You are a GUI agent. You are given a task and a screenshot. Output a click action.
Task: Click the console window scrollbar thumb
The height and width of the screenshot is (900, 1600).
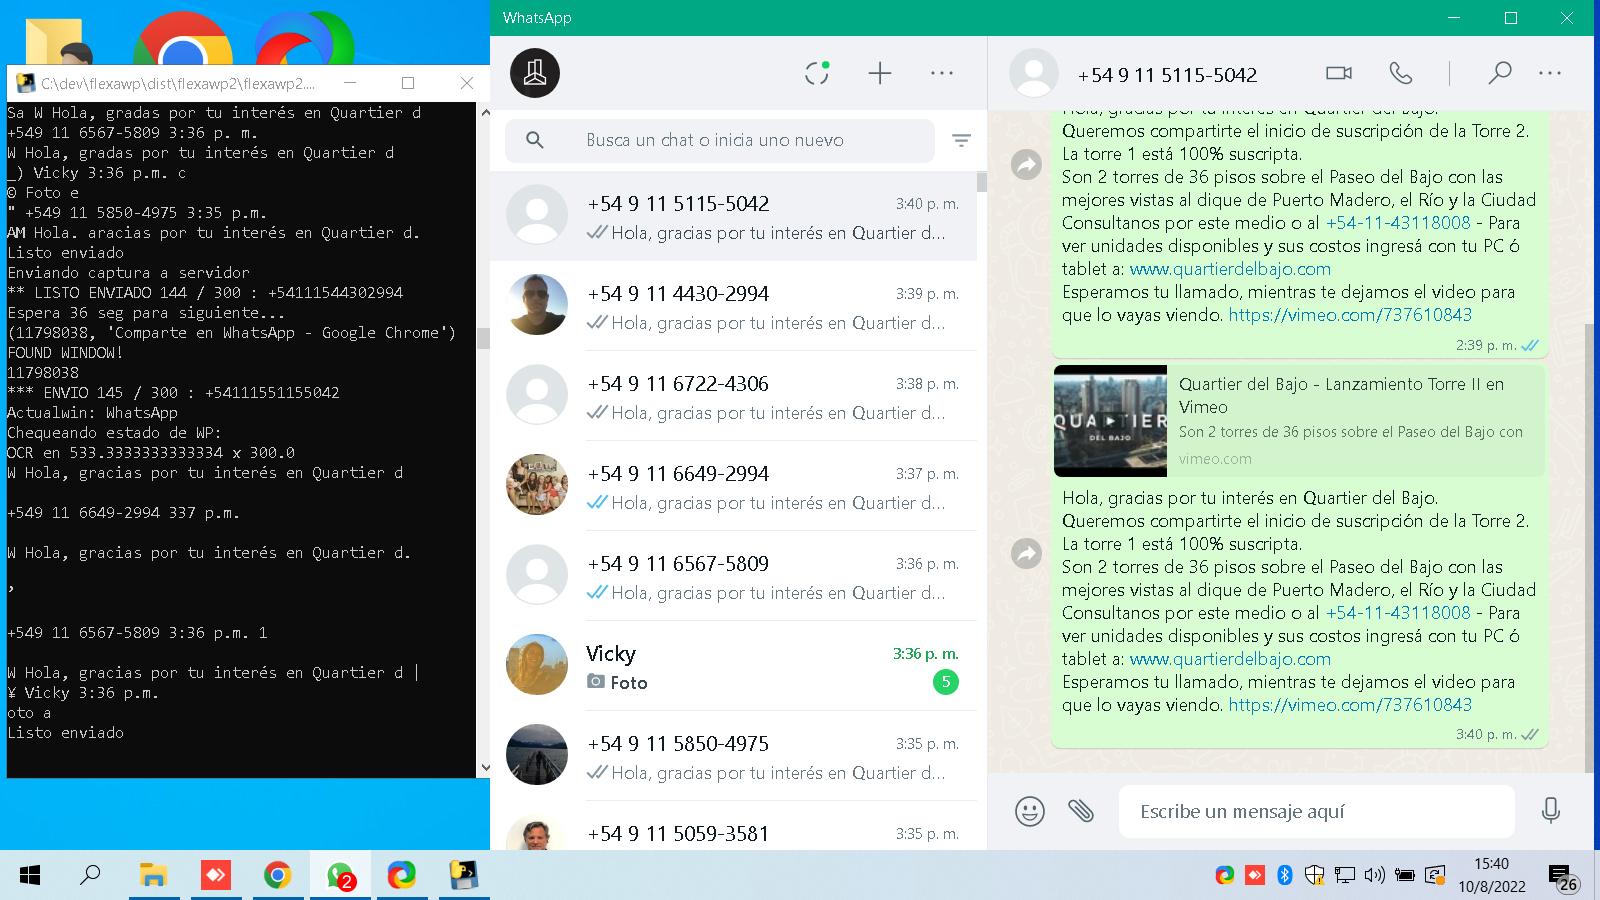[x=484, y=338]
